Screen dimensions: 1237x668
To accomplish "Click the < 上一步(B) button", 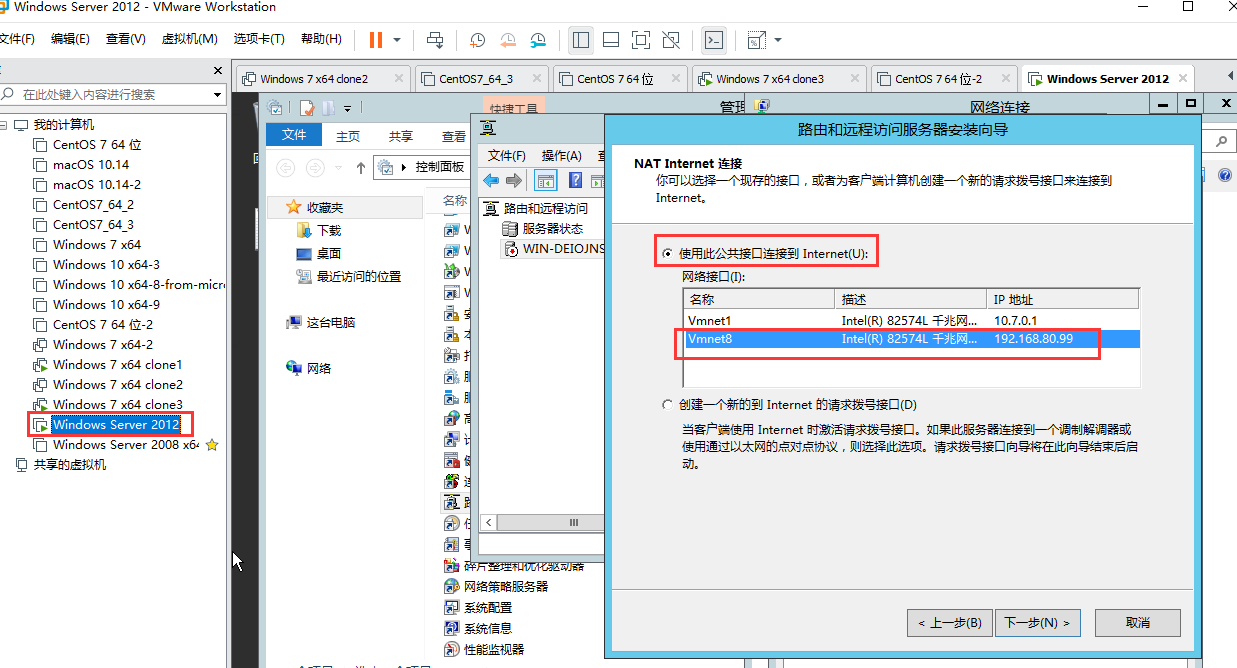I will pyautogui.click(x=950, y=622).
